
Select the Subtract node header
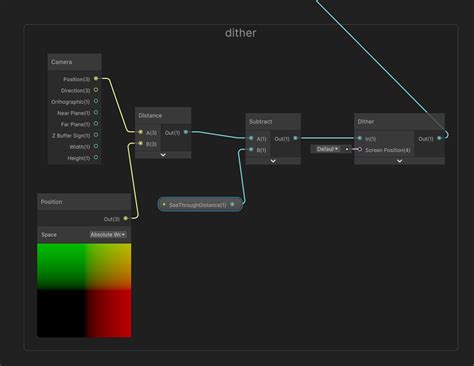273,122
